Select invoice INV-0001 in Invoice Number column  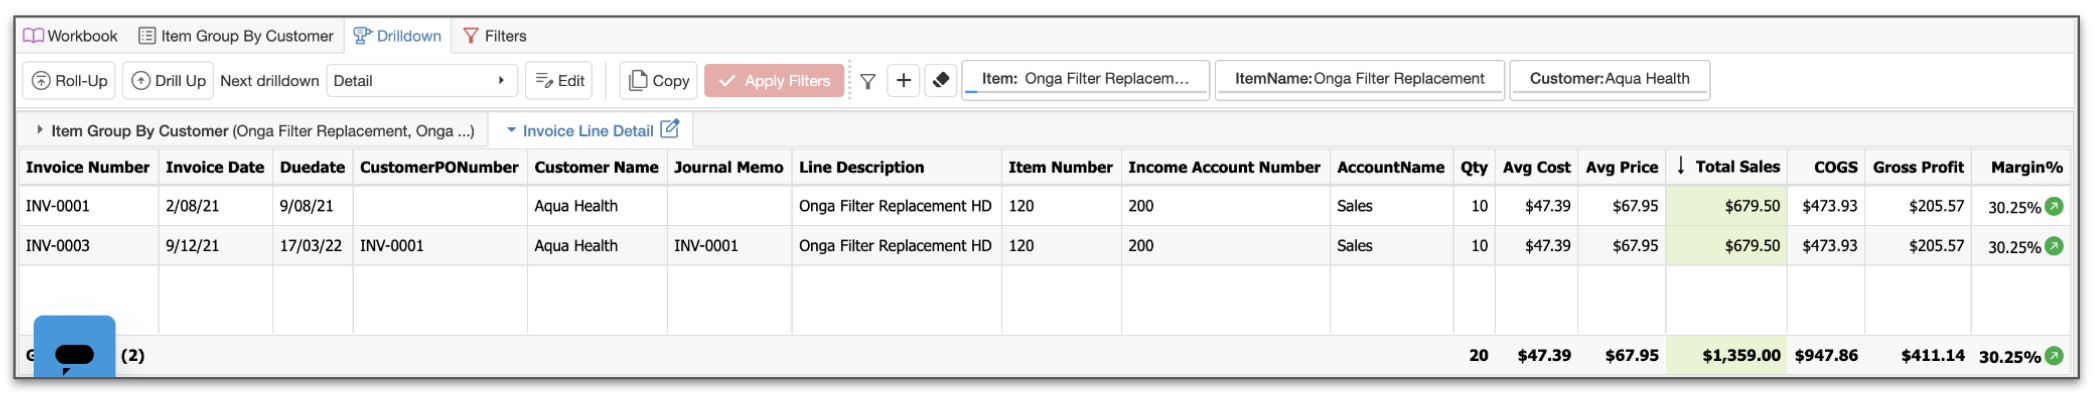58,207
